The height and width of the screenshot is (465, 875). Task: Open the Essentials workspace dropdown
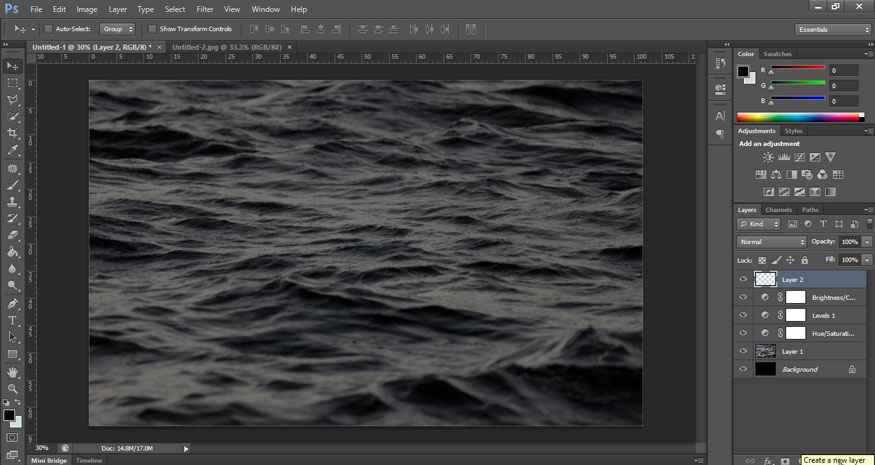832,30
